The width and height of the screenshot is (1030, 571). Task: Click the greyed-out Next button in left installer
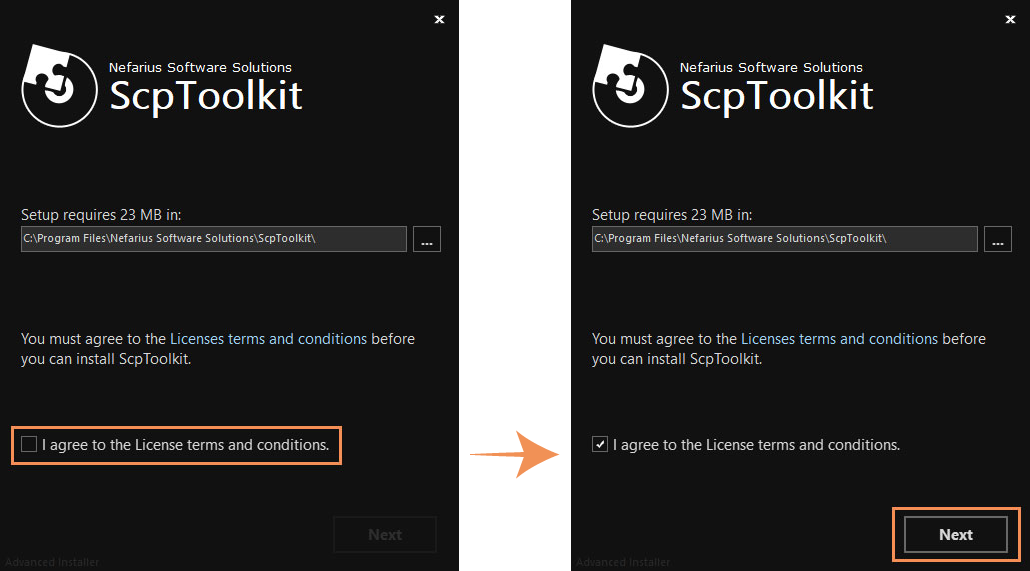tap(385, 534)
